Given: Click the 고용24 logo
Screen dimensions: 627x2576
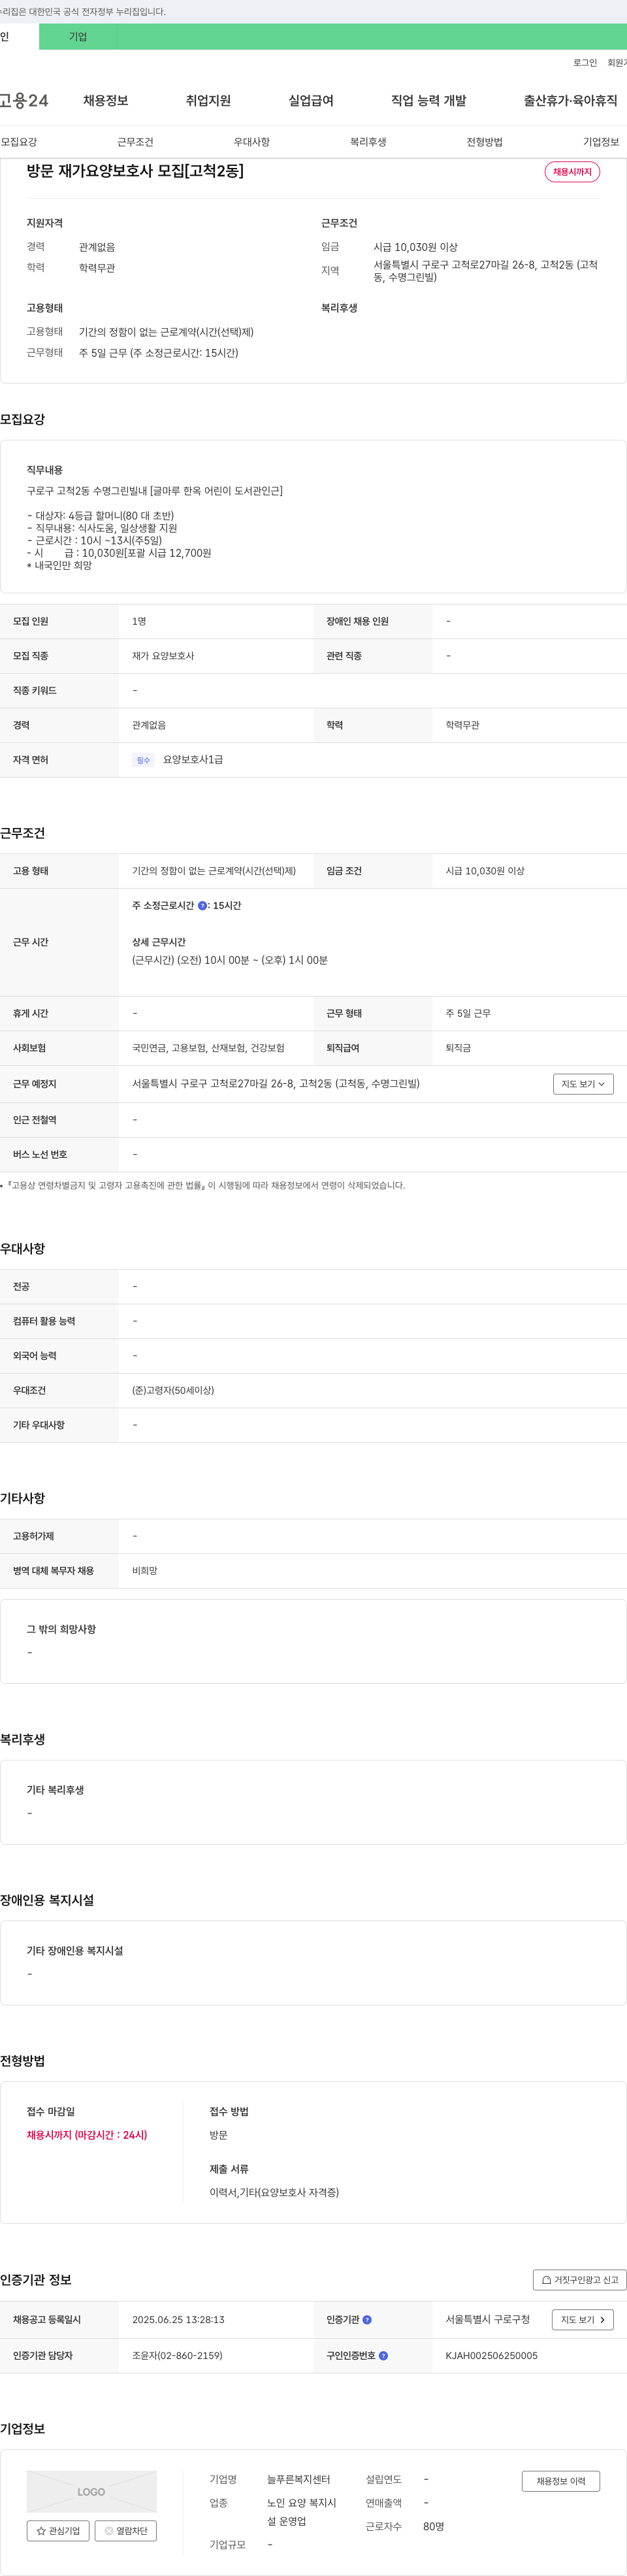Looking at the screenshot, I should [x=24, y=101].
